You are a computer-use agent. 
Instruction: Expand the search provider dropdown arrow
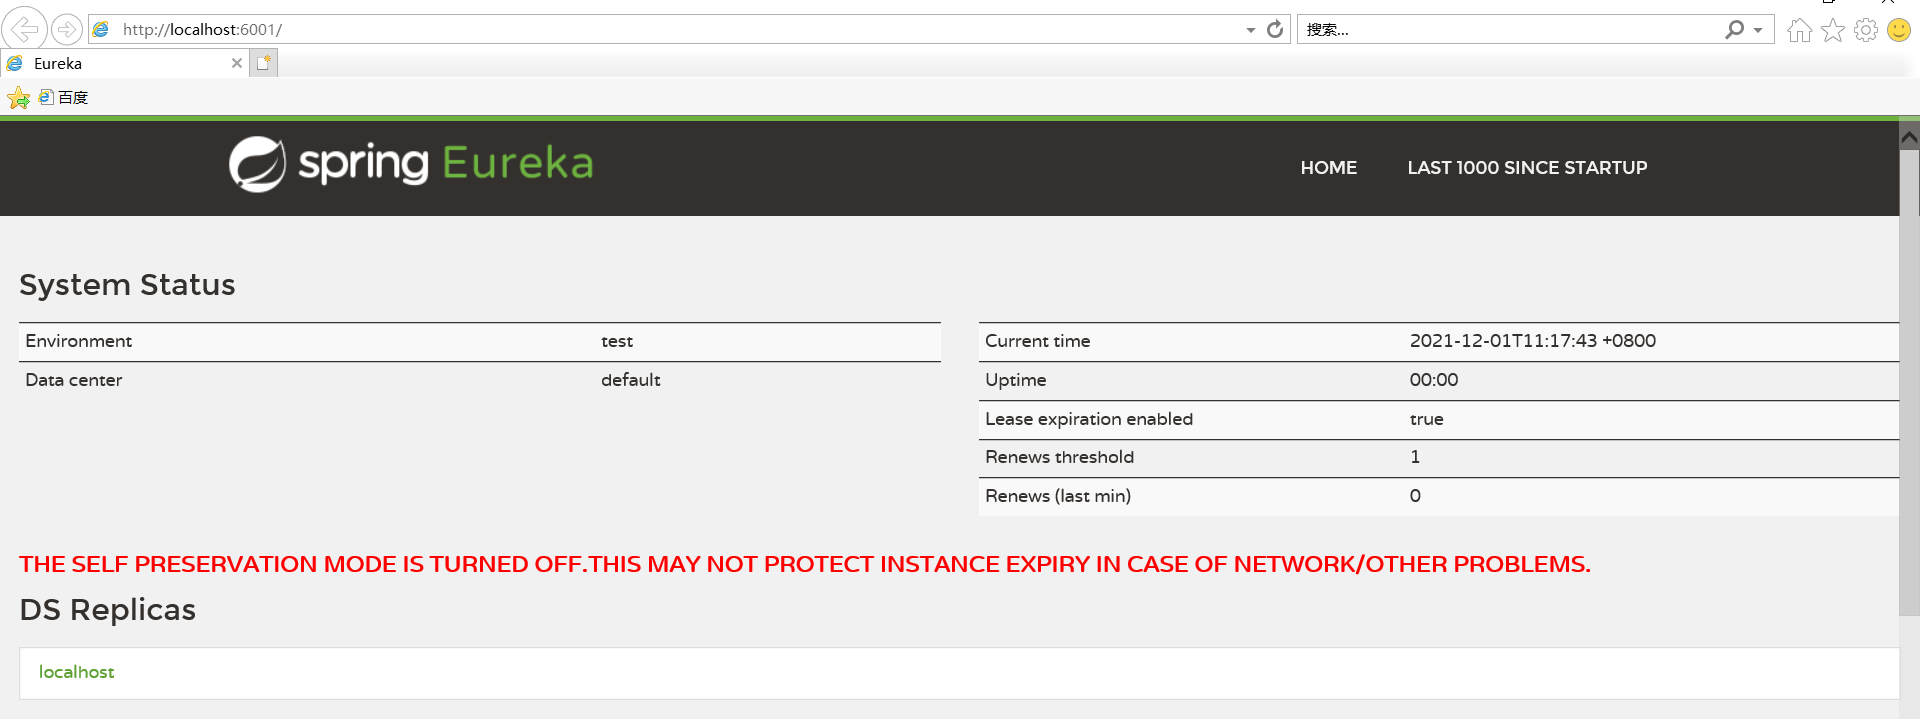click(1758, 30)
